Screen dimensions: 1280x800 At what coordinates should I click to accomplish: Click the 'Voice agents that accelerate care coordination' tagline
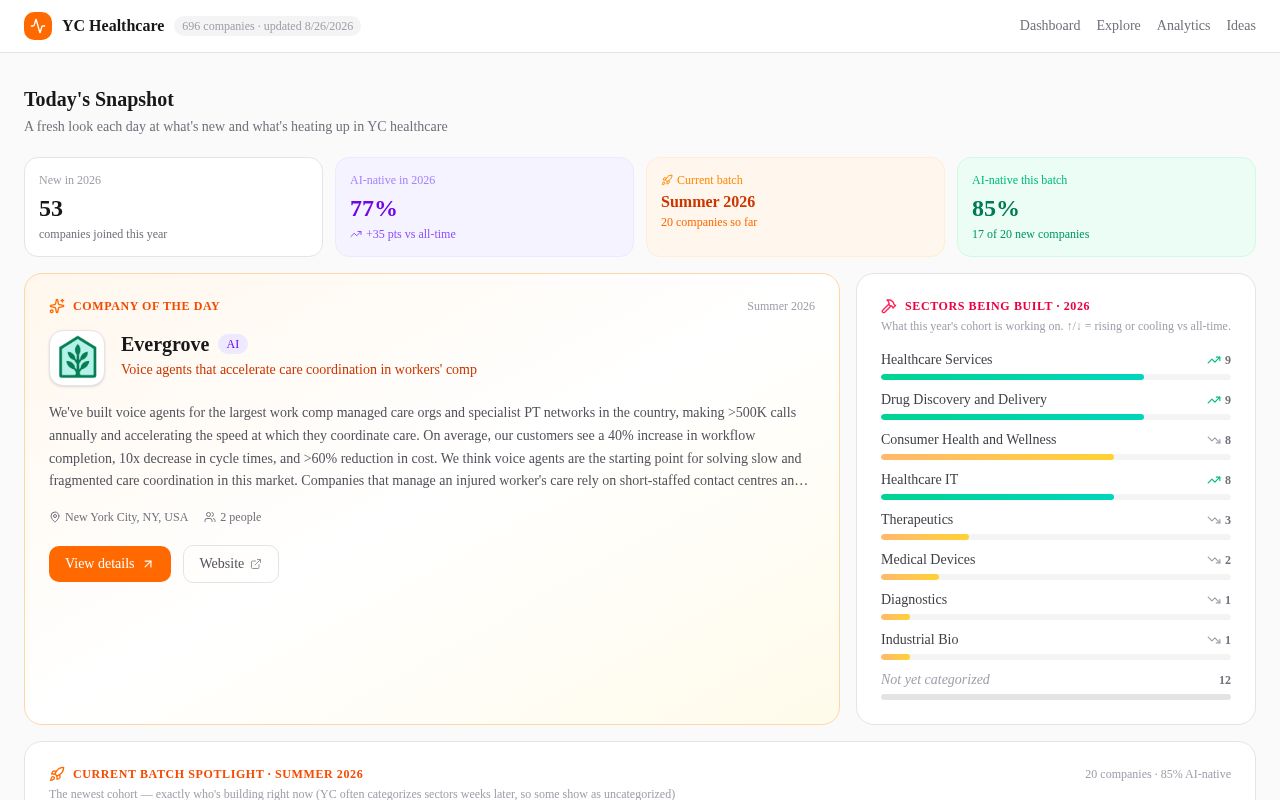299,370
